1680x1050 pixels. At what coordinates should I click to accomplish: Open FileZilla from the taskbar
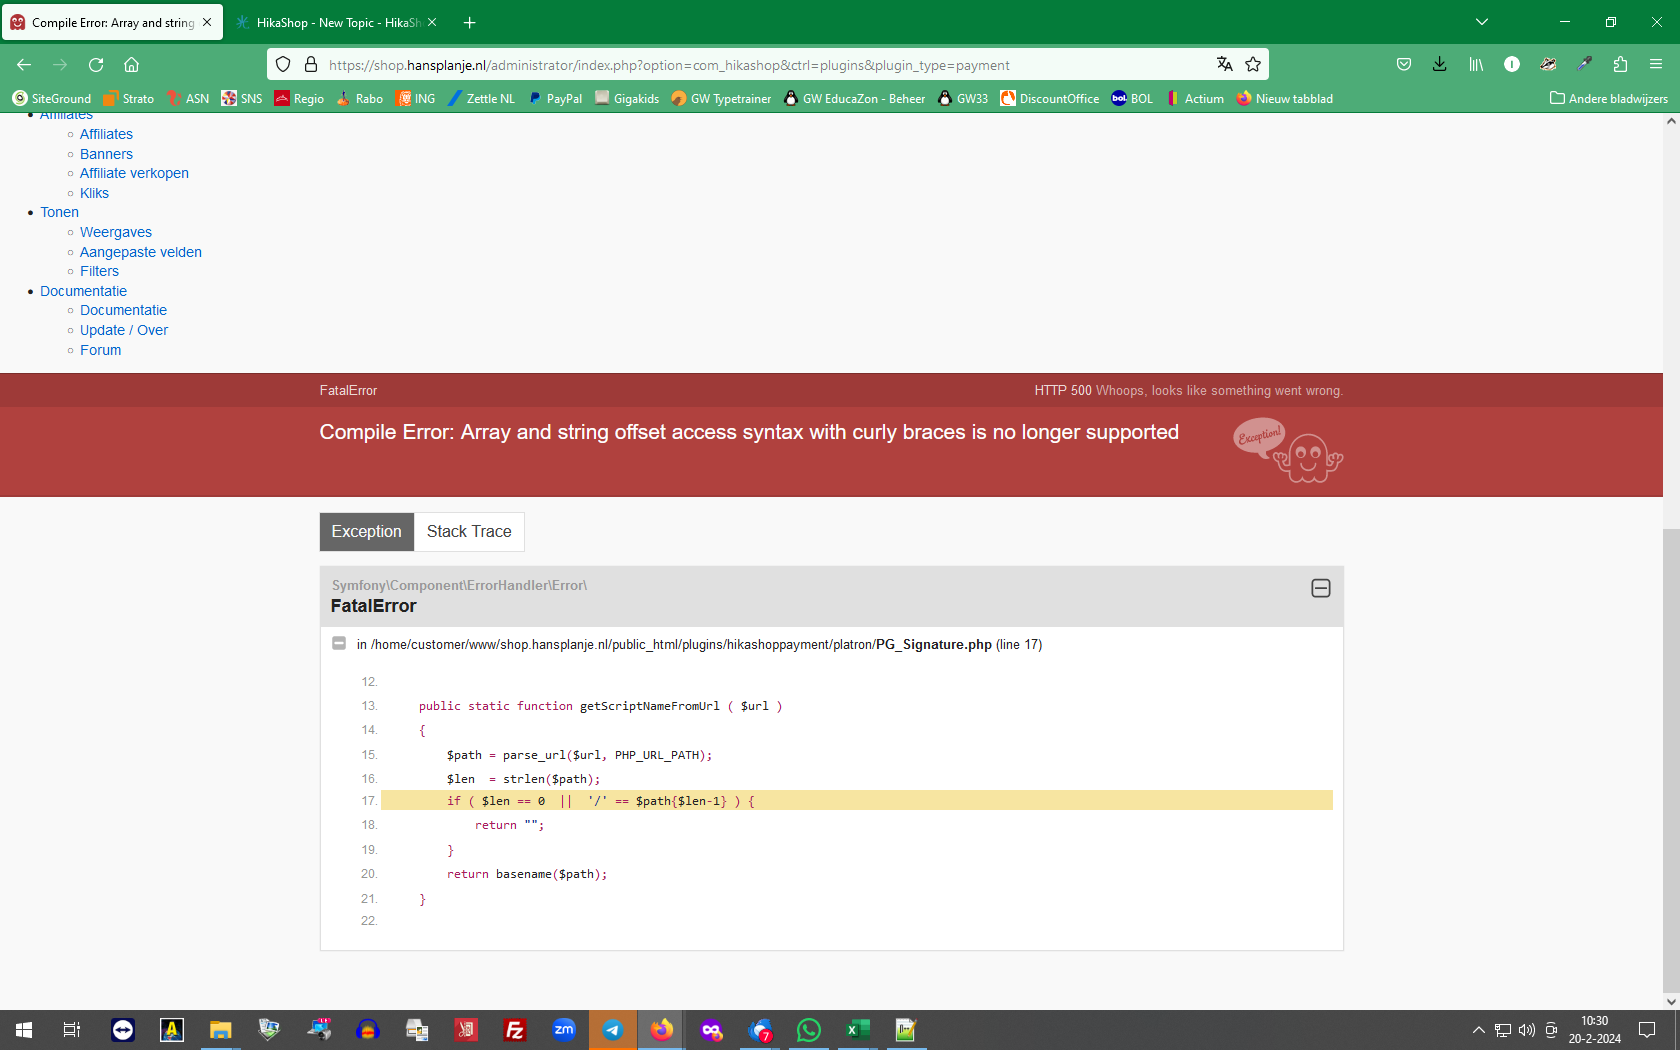click(515, 1030)
